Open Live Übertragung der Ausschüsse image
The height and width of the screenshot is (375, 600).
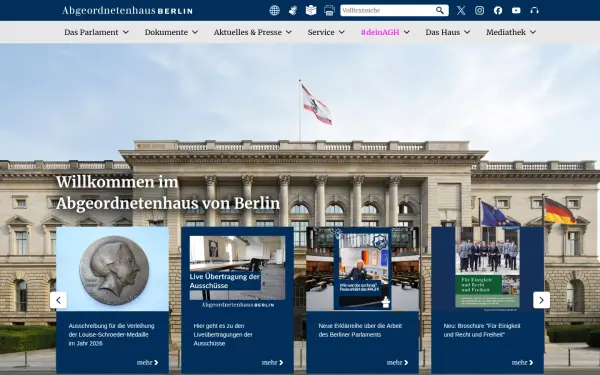pyautogui.click(x=238, y=269)
